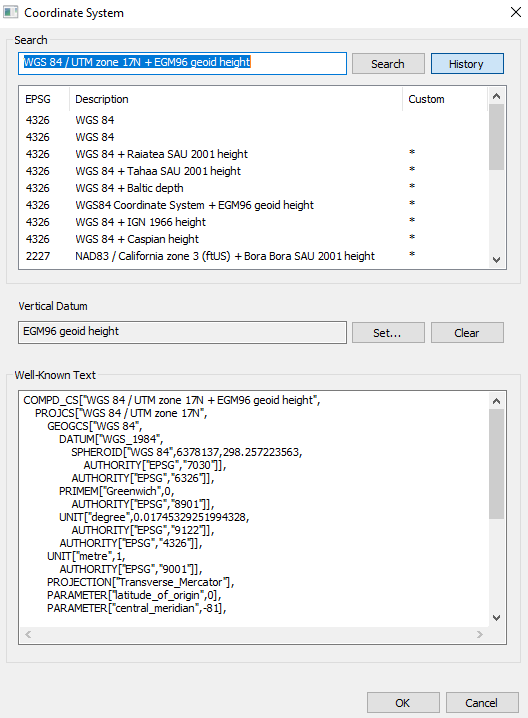Close the Coordinate System dialog

516,12
